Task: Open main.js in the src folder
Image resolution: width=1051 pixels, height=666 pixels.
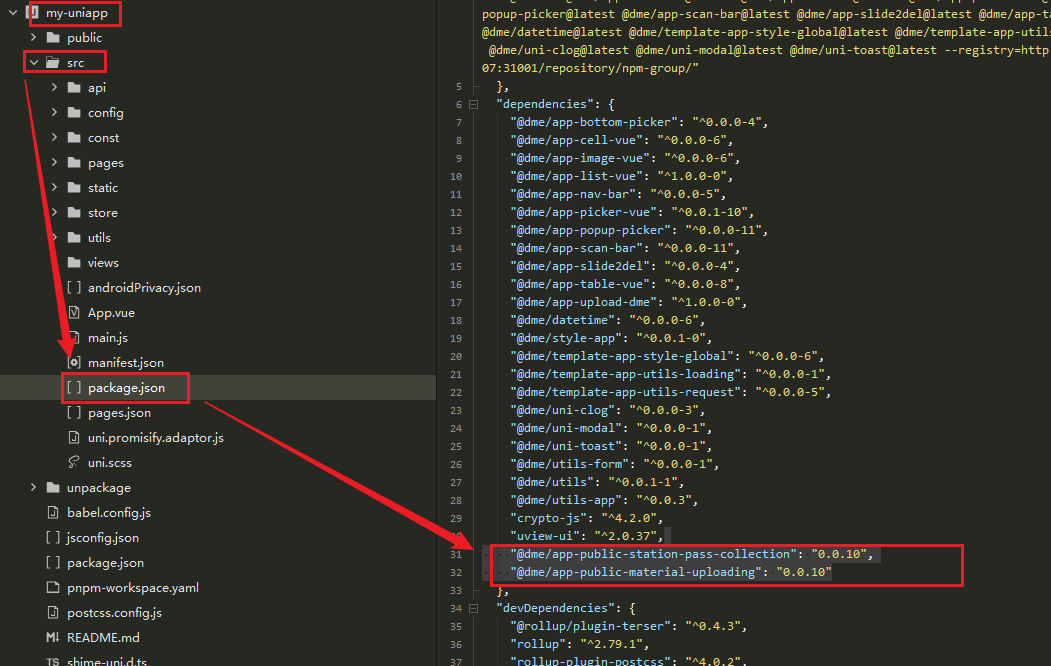Action: (107, 338)
